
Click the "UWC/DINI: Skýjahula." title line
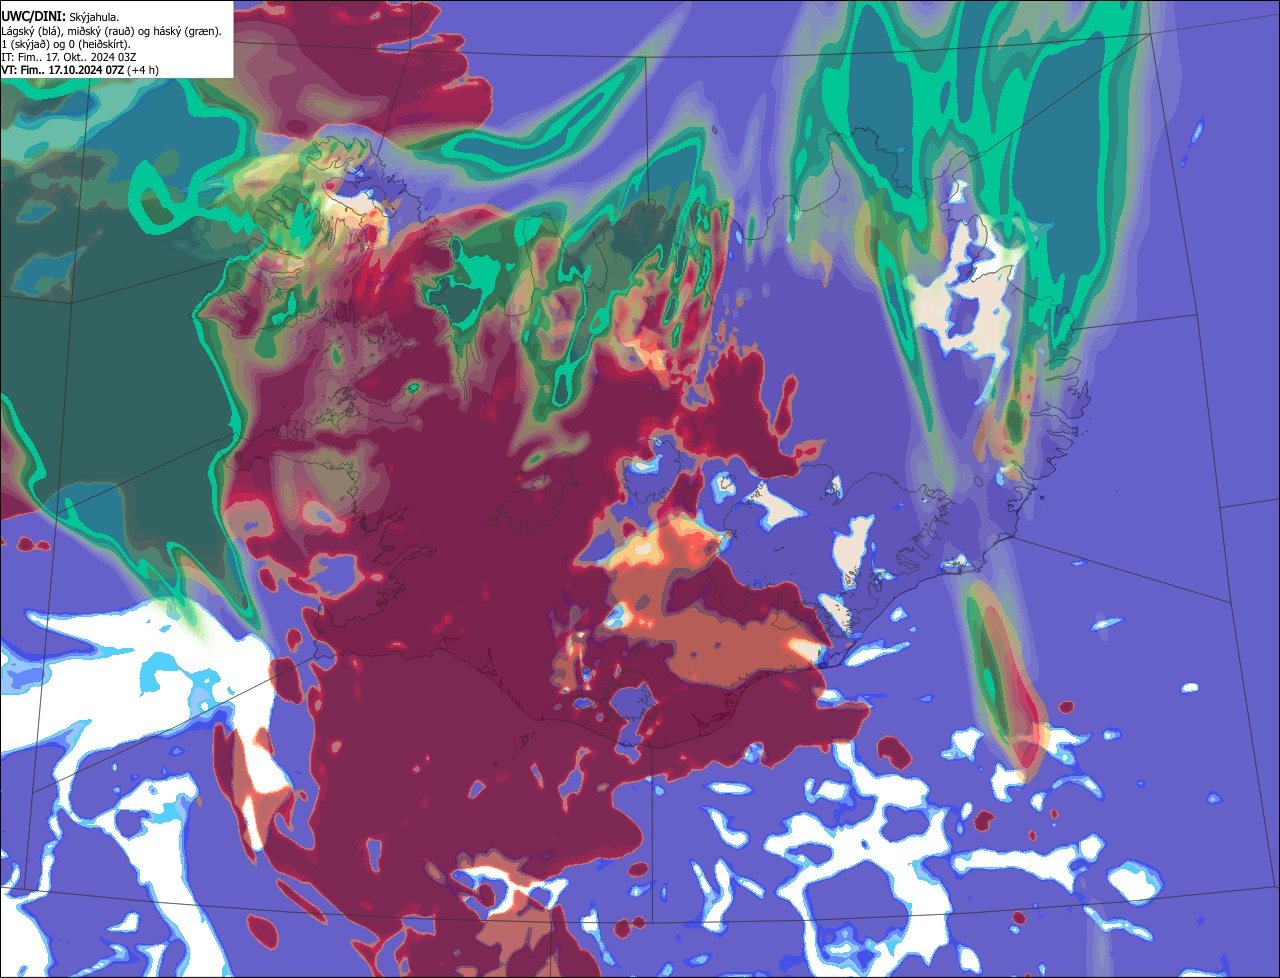60,17
